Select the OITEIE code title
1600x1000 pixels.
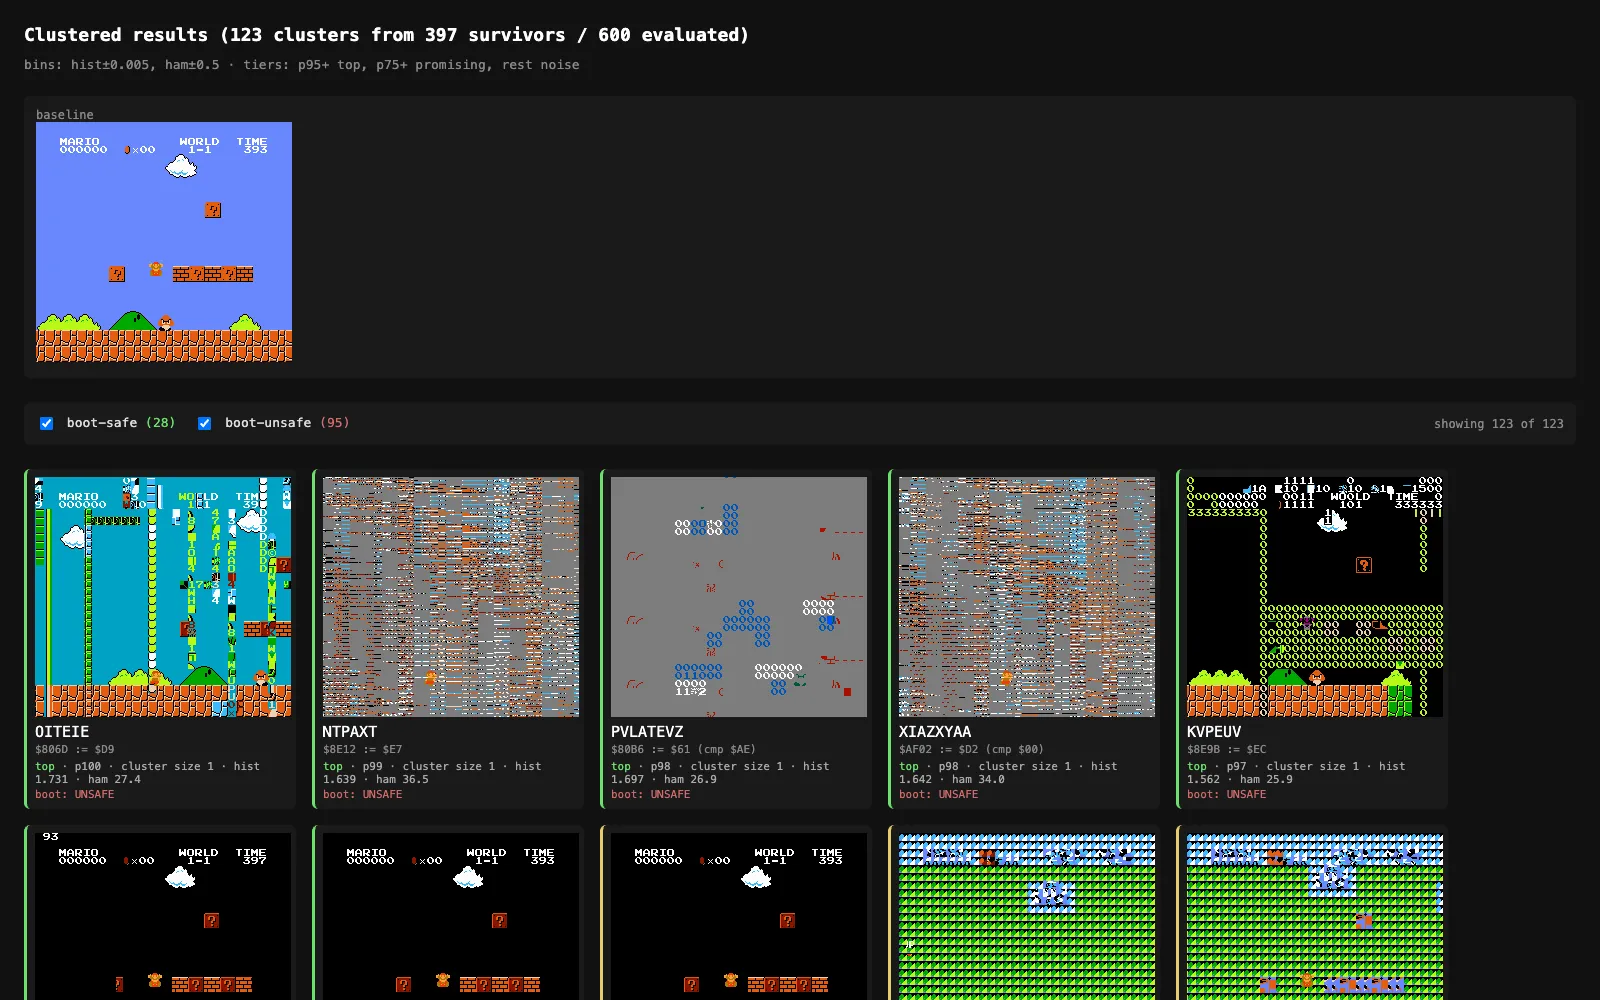pyautogui.click(x=62, y=732)
